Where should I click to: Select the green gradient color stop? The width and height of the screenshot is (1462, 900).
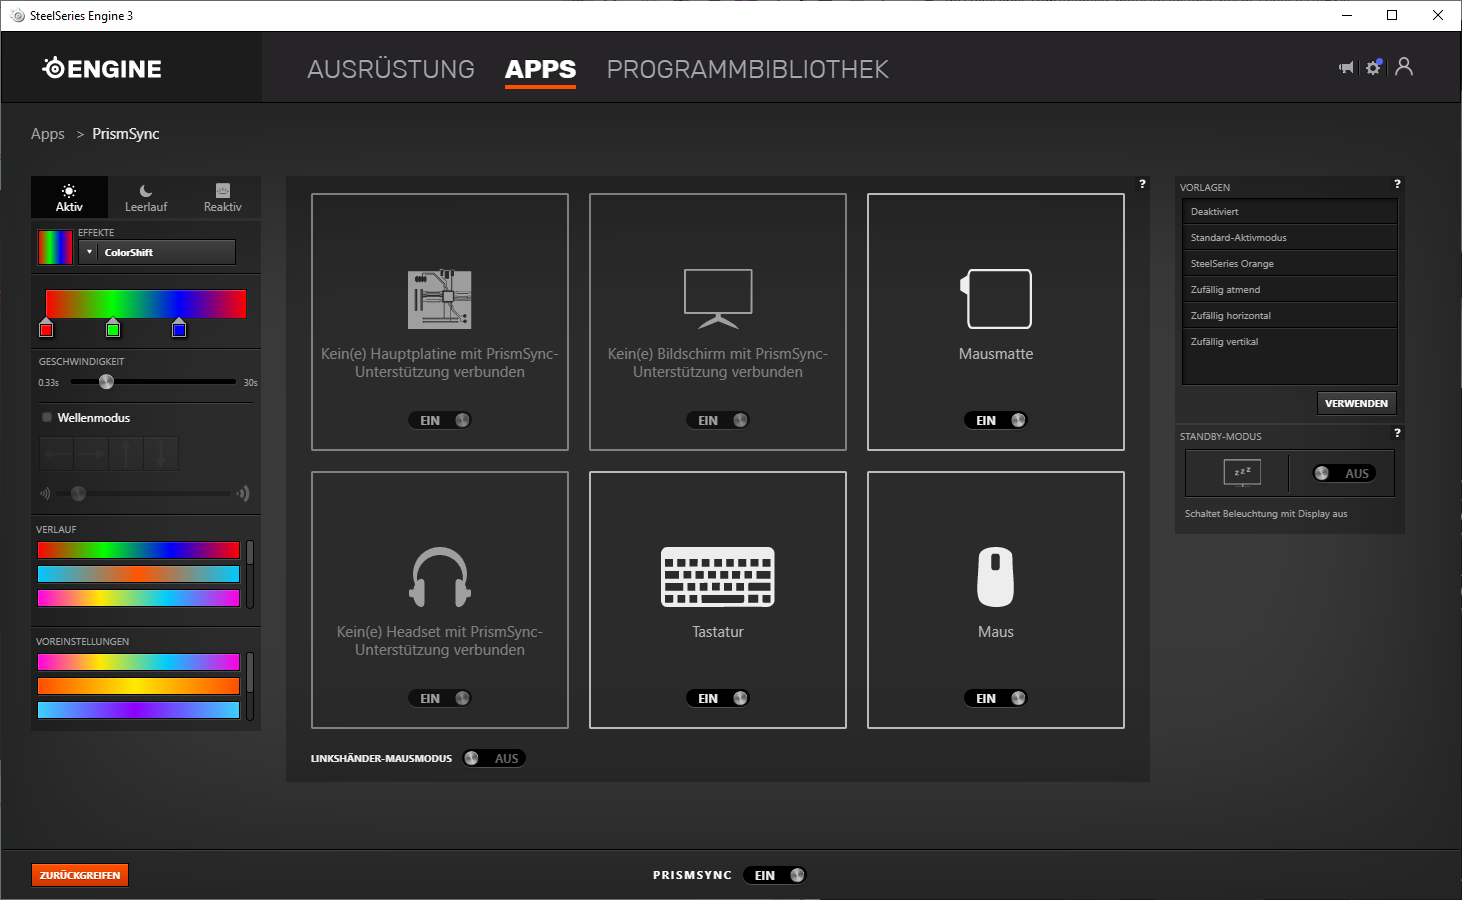(113, 328)
